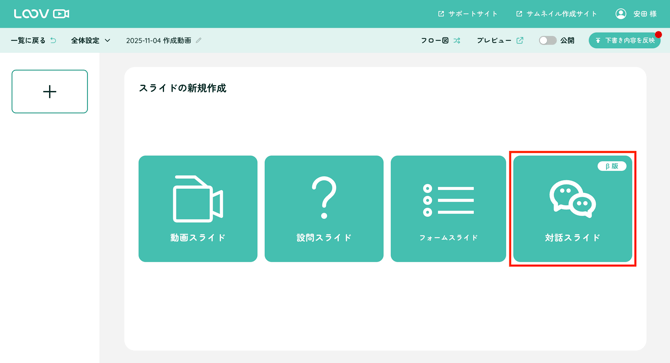This screenshot has width=670, height=363.
Task: Click the 公開 label text
Action: pyautogui.click(x=567, y=41)
